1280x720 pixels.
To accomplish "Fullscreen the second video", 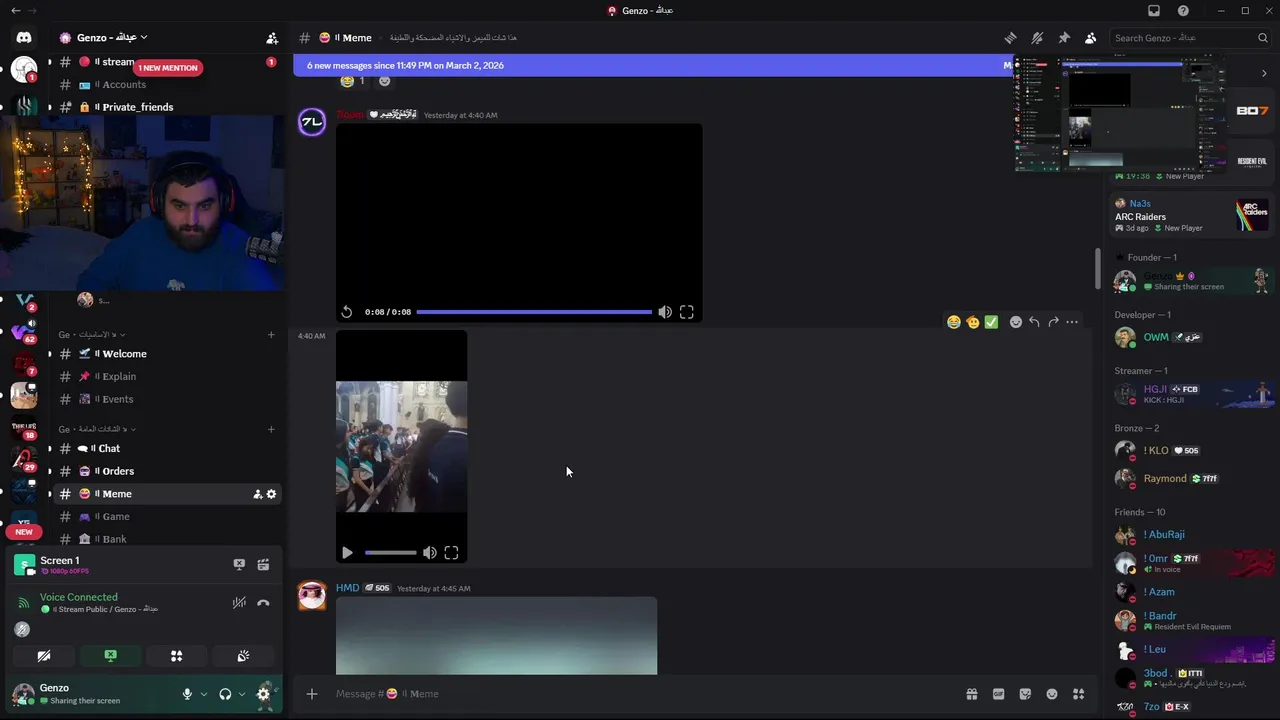I will tap(451, 552).
